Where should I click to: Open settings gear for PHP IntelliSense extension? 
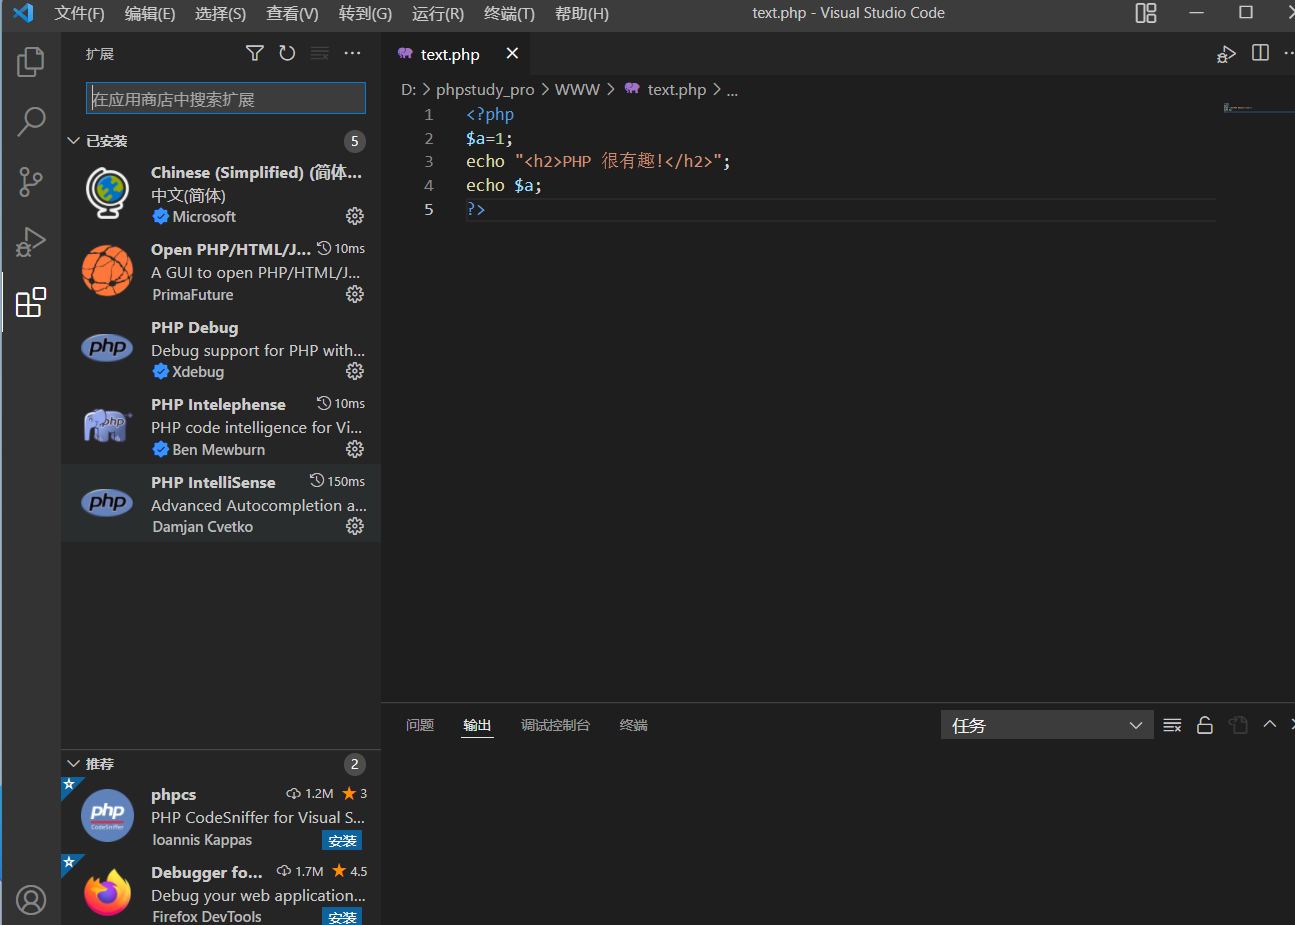point(355,526)
